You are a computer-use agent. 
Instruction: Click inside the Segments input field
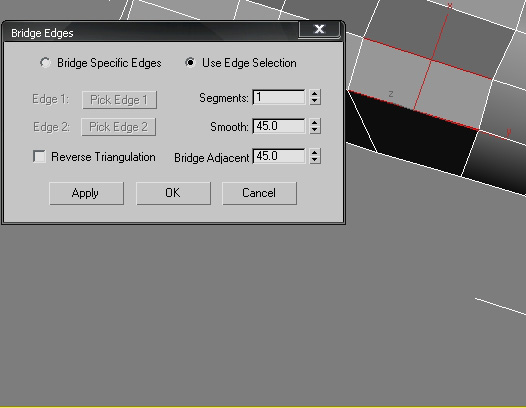pos(279,97)
